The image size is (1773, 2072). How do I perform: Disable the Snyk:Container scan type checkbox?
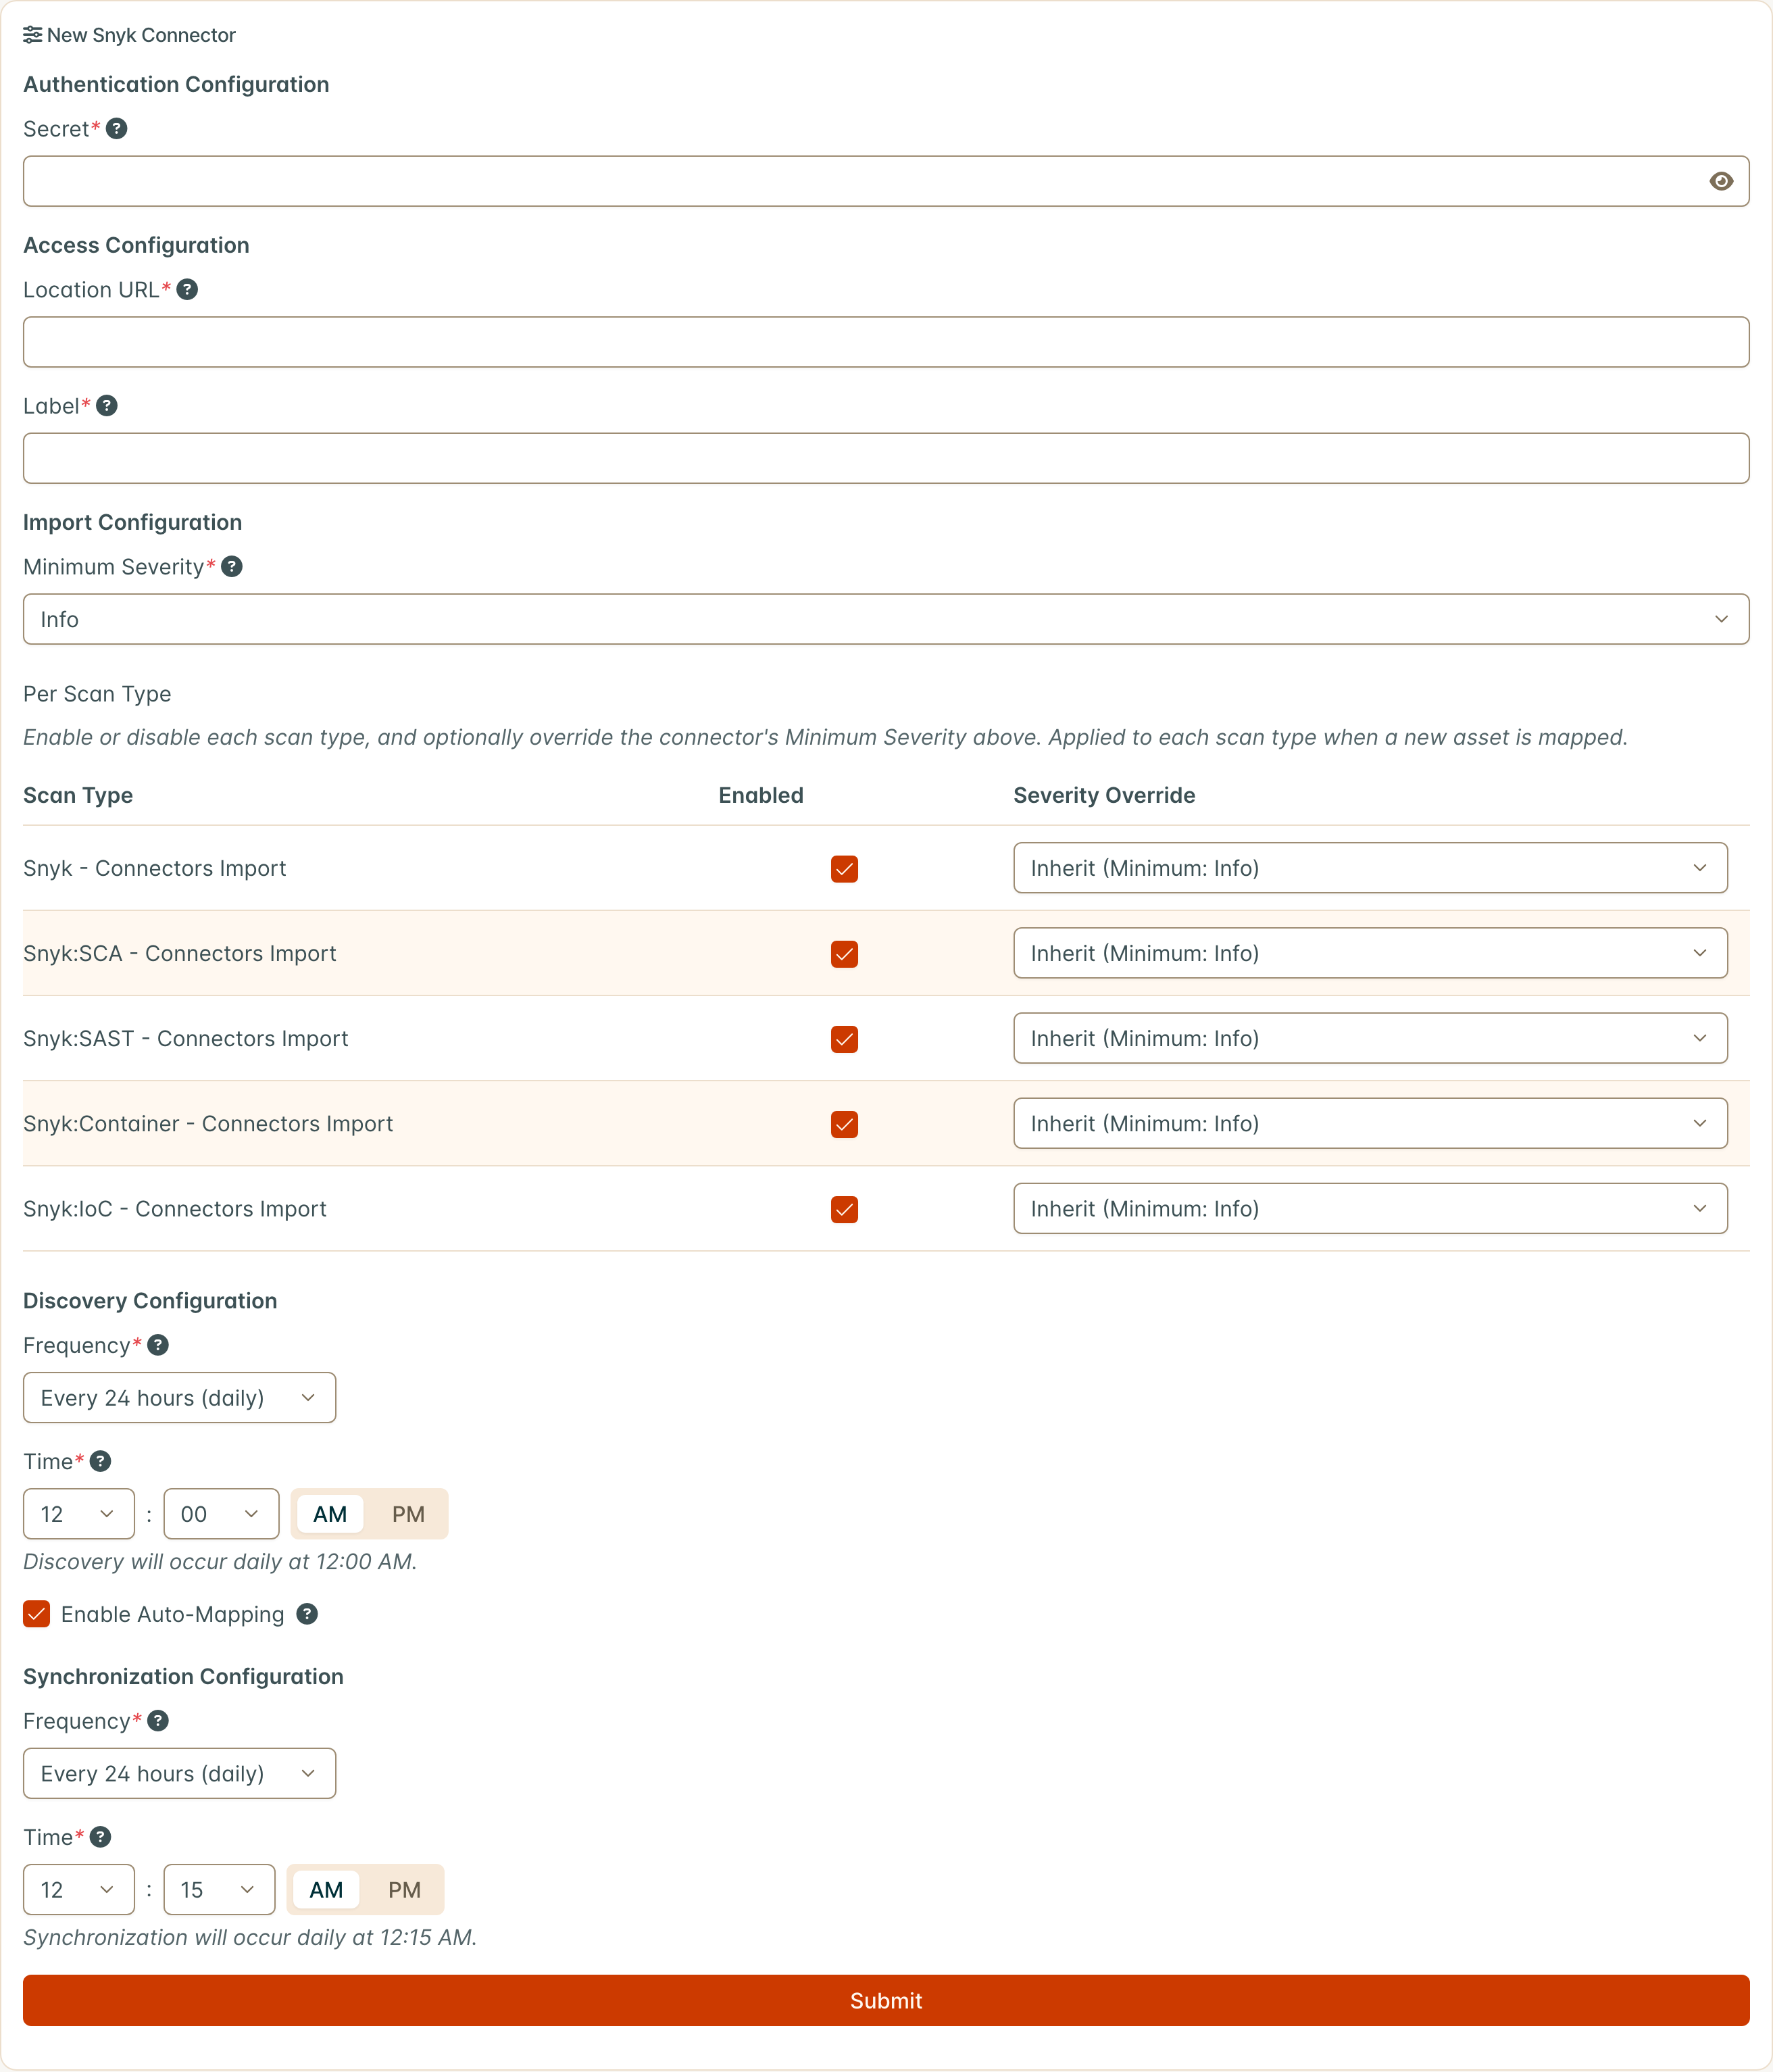pos(844,1124)
